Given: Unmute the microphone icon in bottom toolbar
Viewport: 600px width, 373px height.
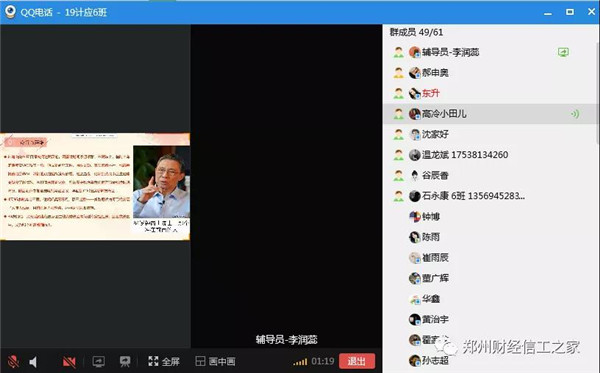Looking at the screenshot, I should click(13, 361).
